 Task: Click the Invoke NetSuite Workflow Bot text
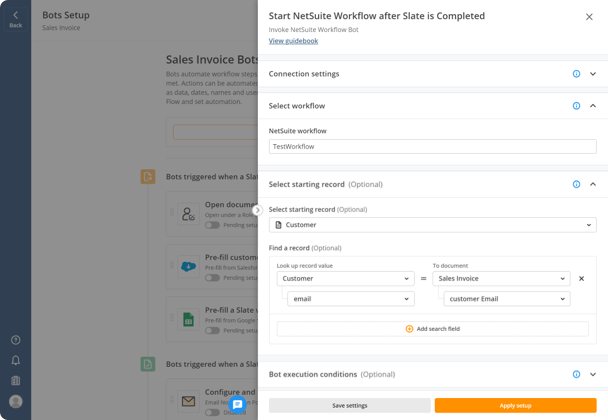pyautogui.click(x=313, y=29)
